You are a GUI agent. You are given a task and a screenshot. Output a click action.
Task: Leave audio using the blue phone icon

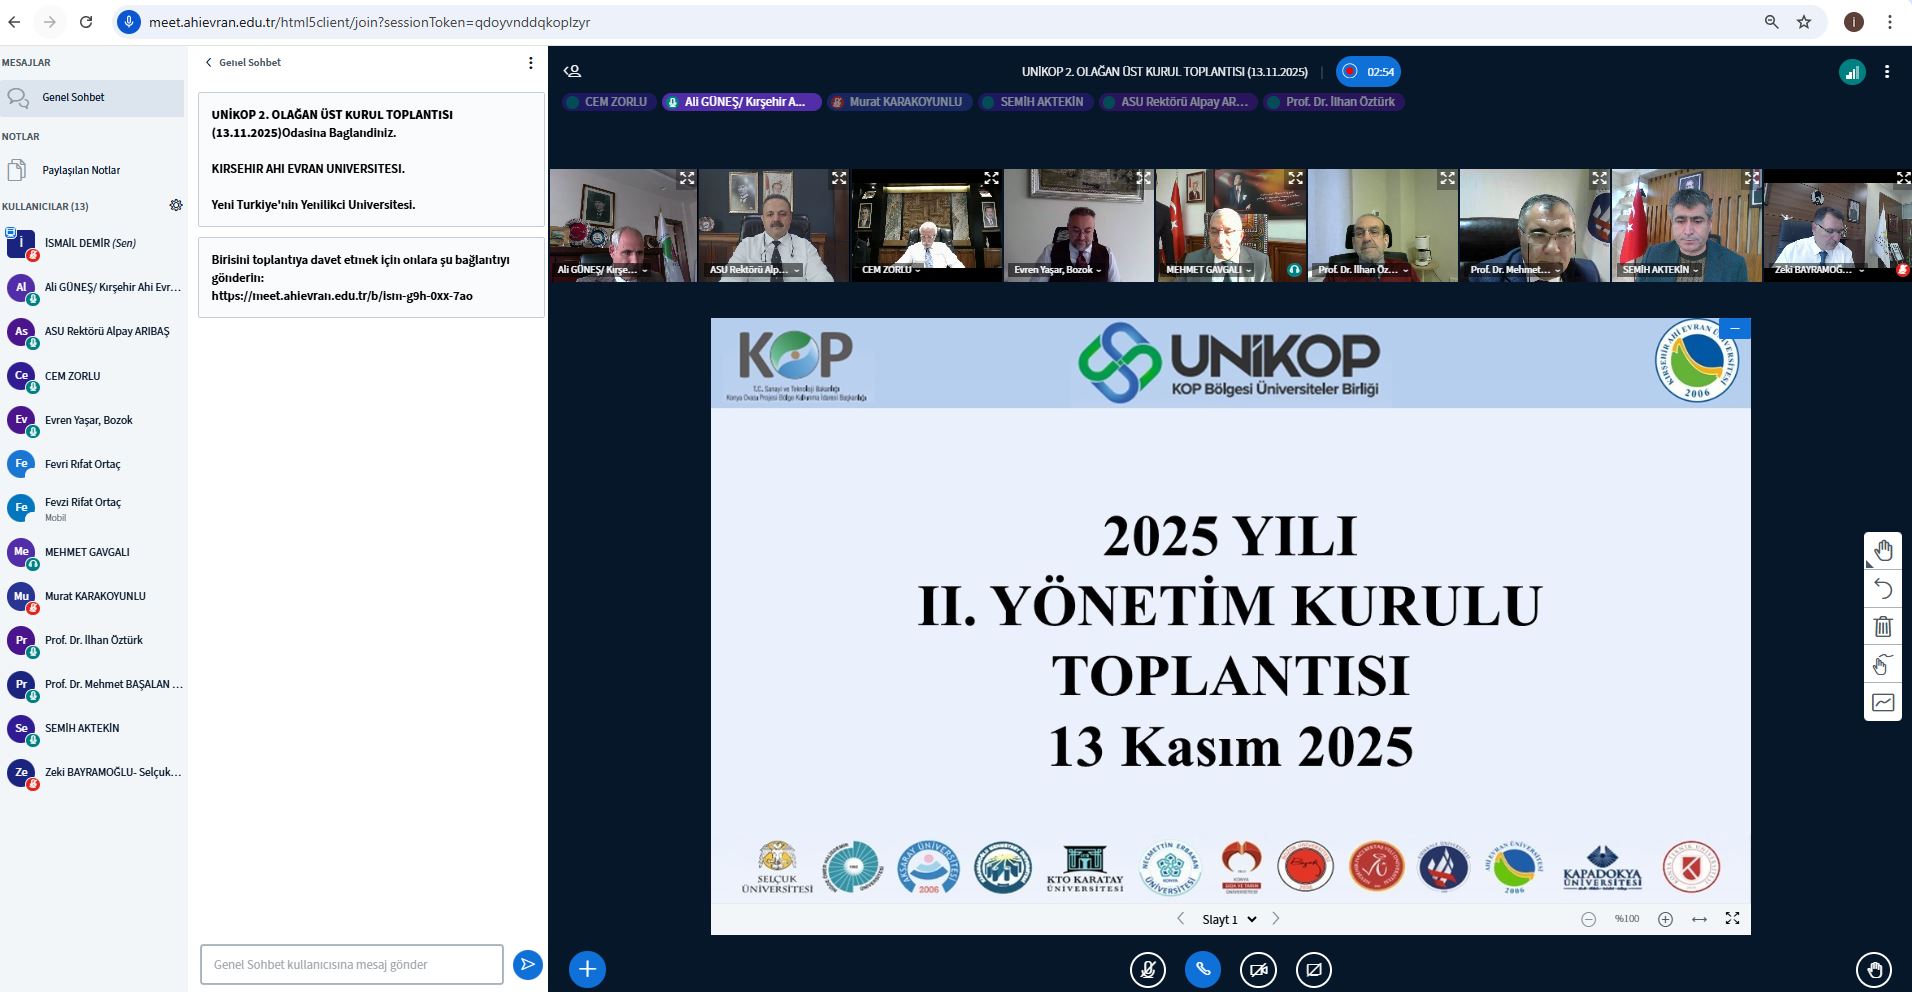tap(1204, 969)
